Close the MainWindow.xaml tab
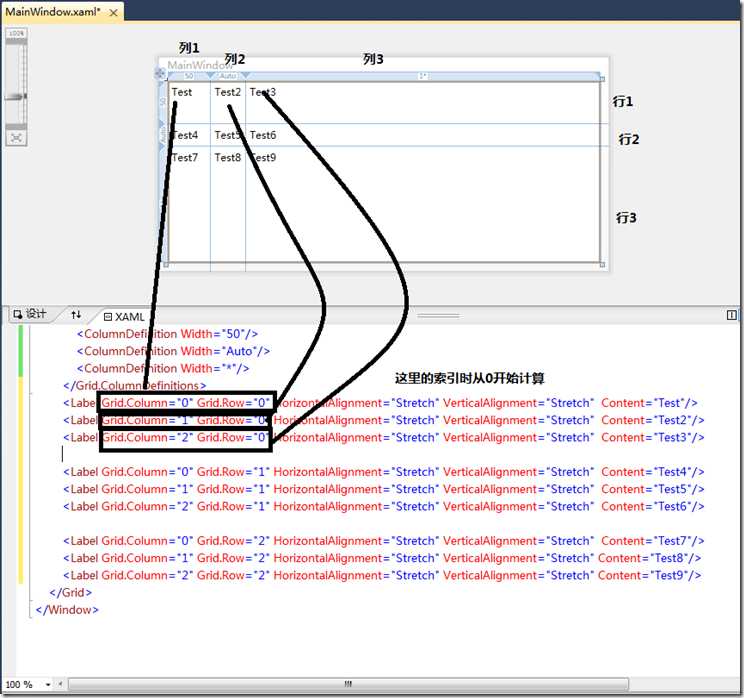744x698 pixels. coord(113,13)
